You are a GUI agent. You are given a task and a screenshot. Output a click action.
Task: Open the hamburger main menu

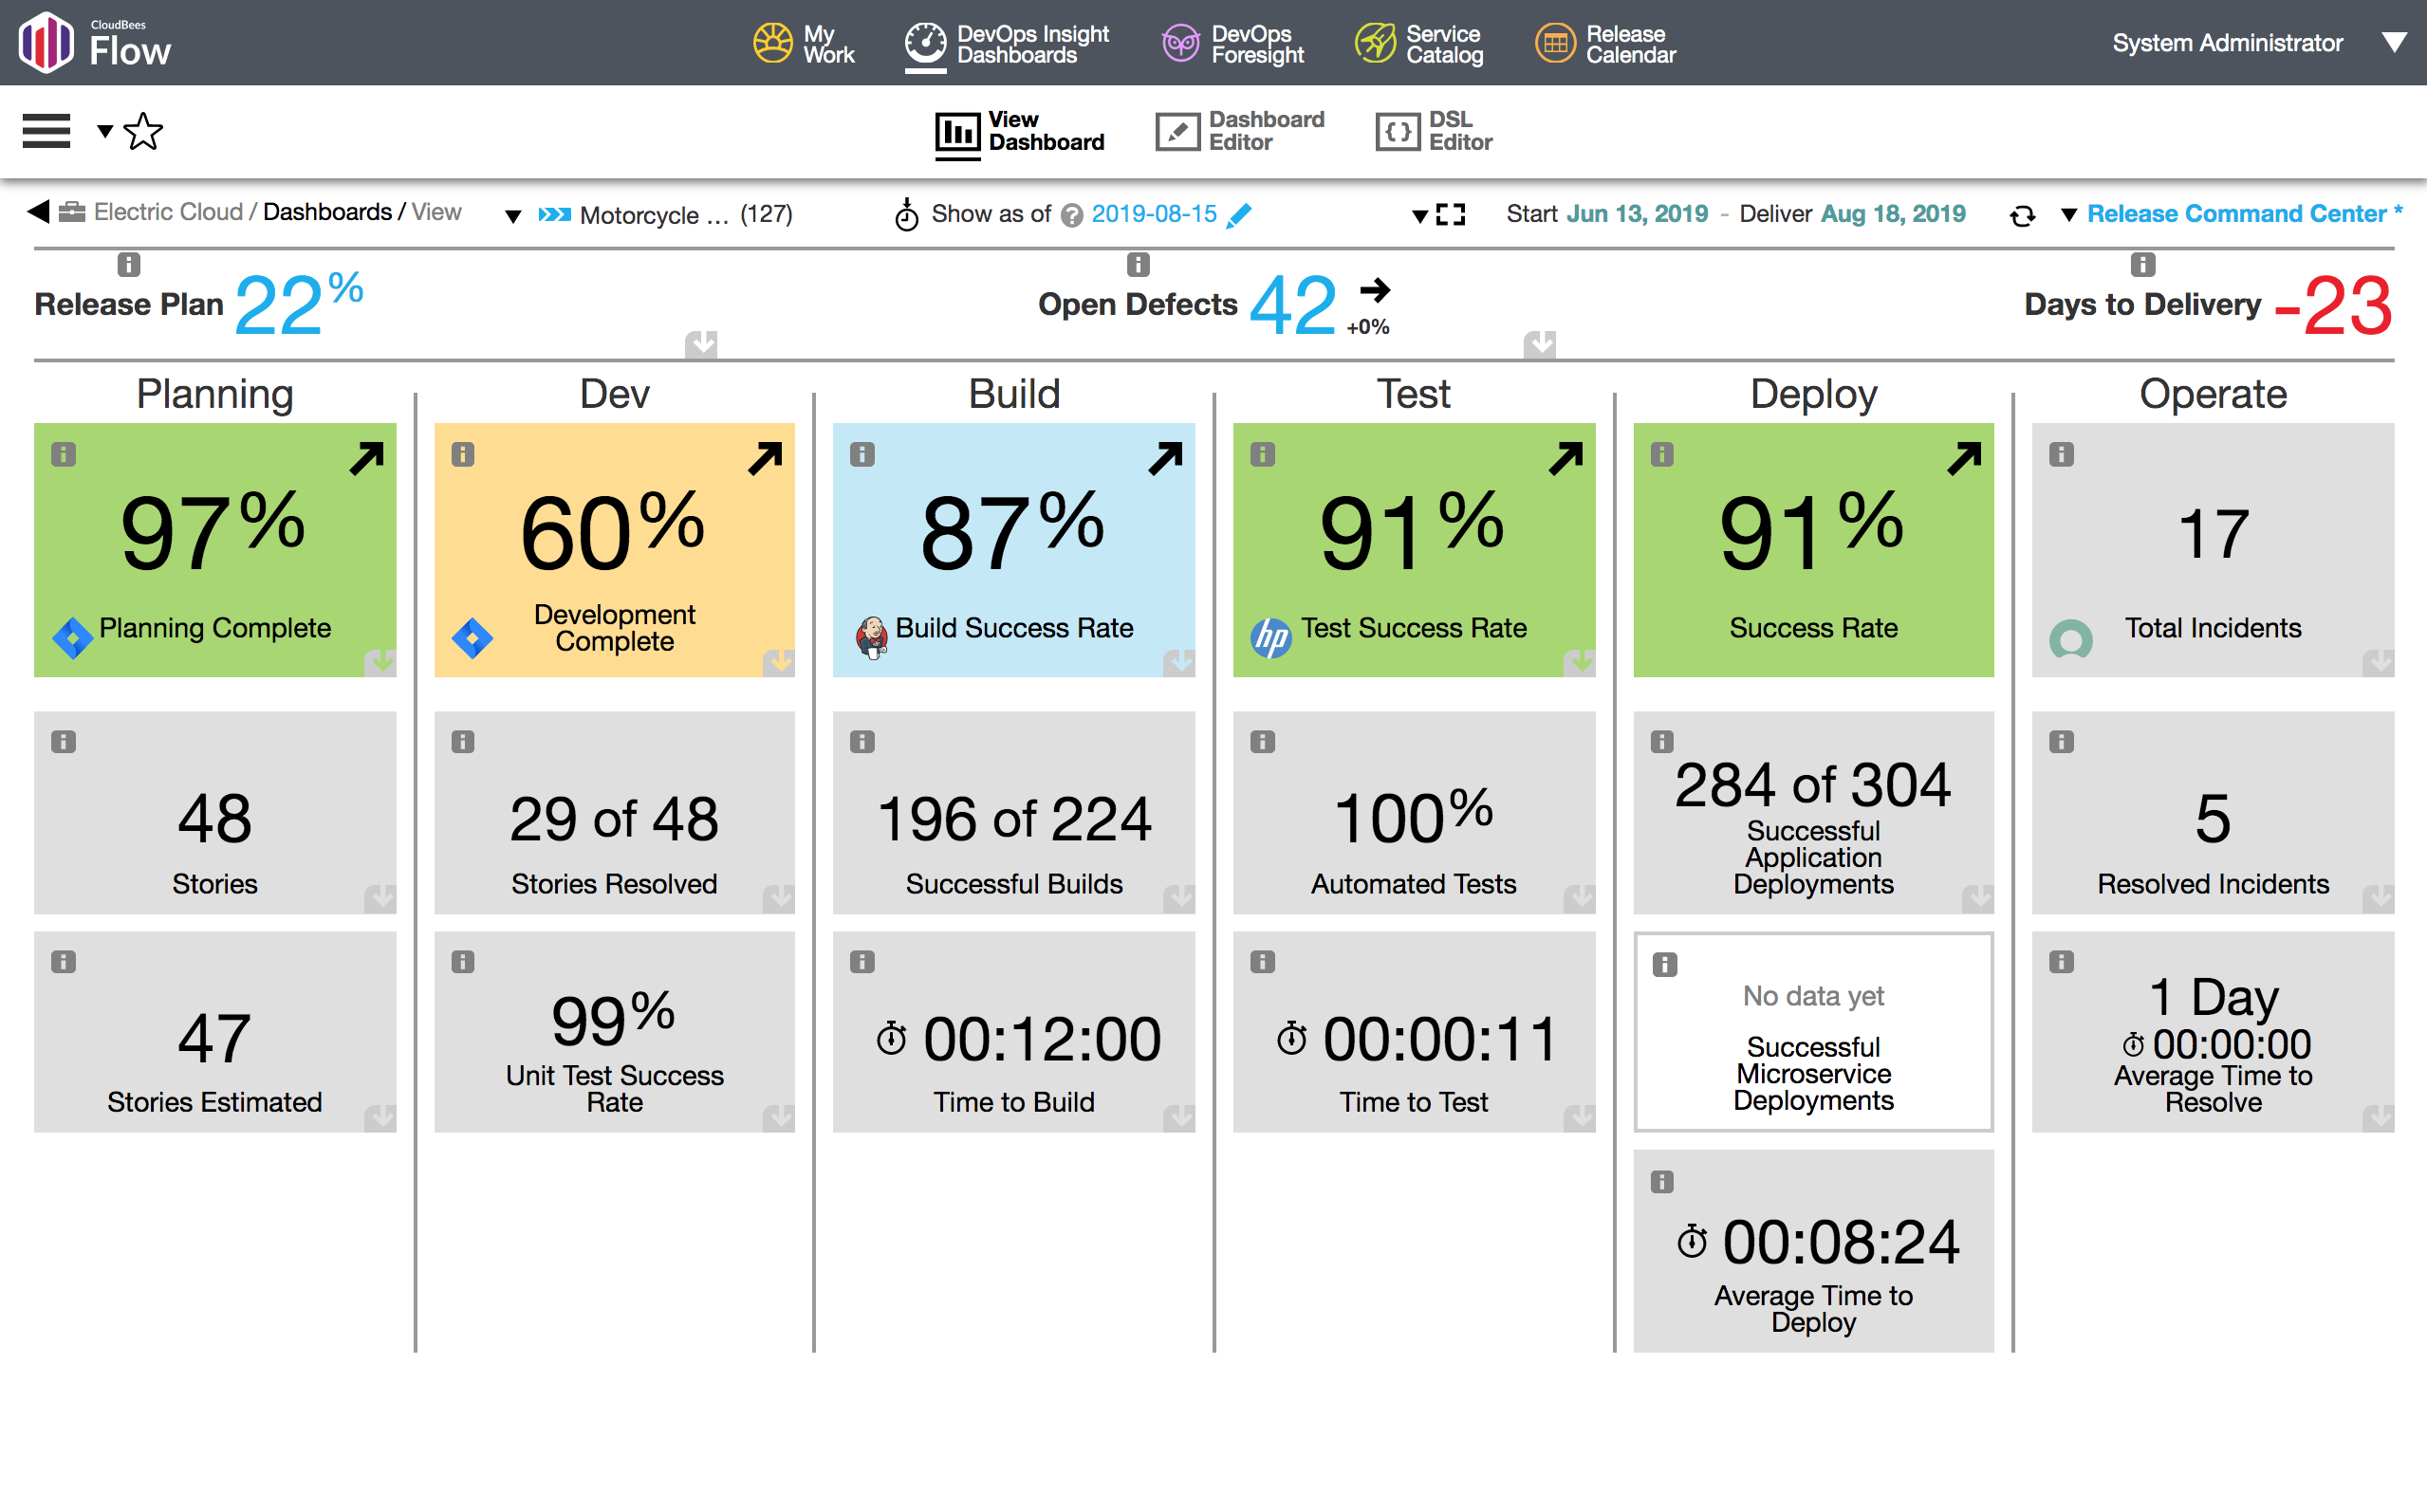click(x=46, y=131)
